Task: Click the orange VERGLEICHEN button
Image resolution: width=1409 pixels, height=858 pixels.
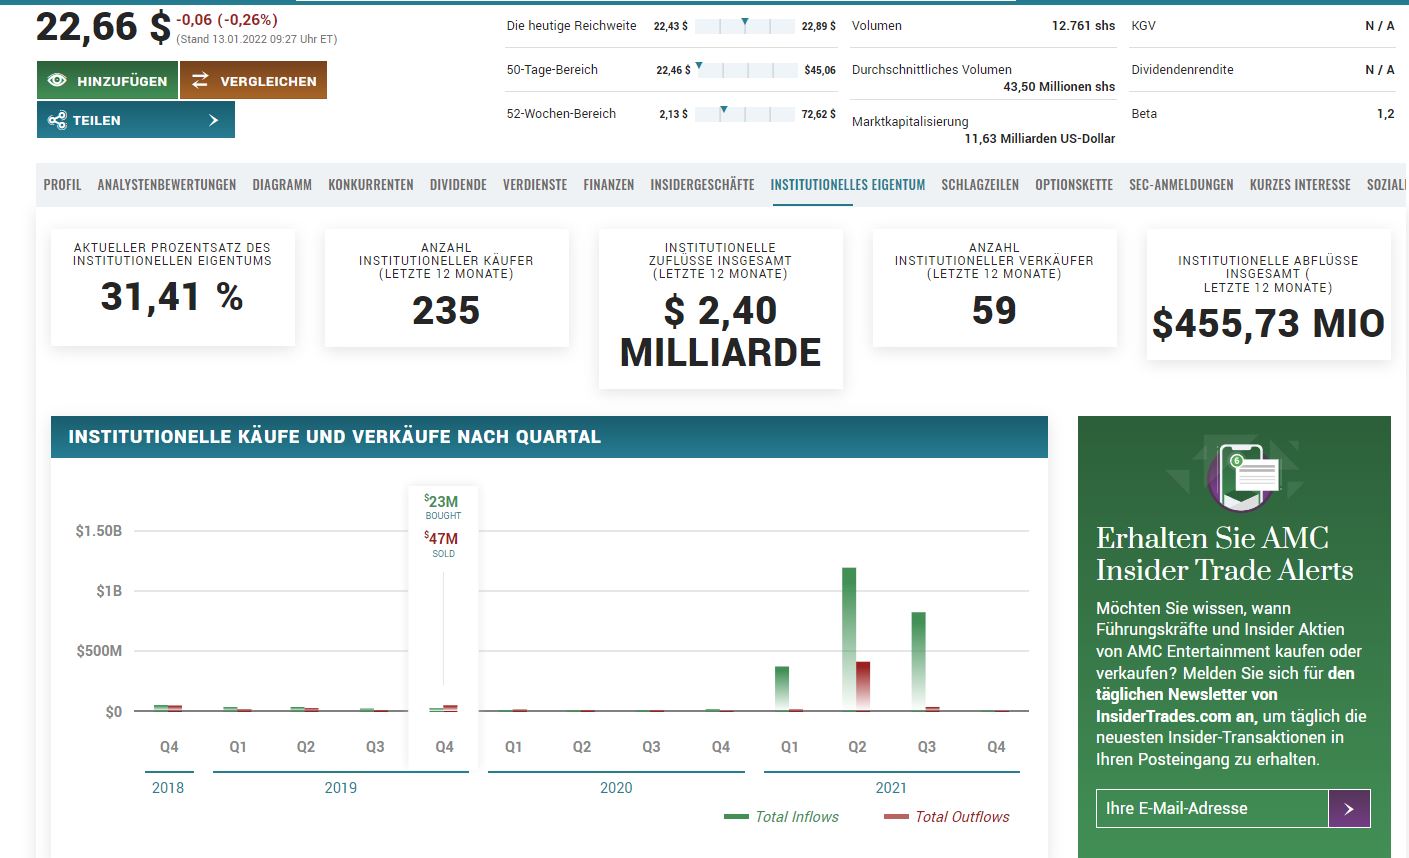Action: coord(254,80)
